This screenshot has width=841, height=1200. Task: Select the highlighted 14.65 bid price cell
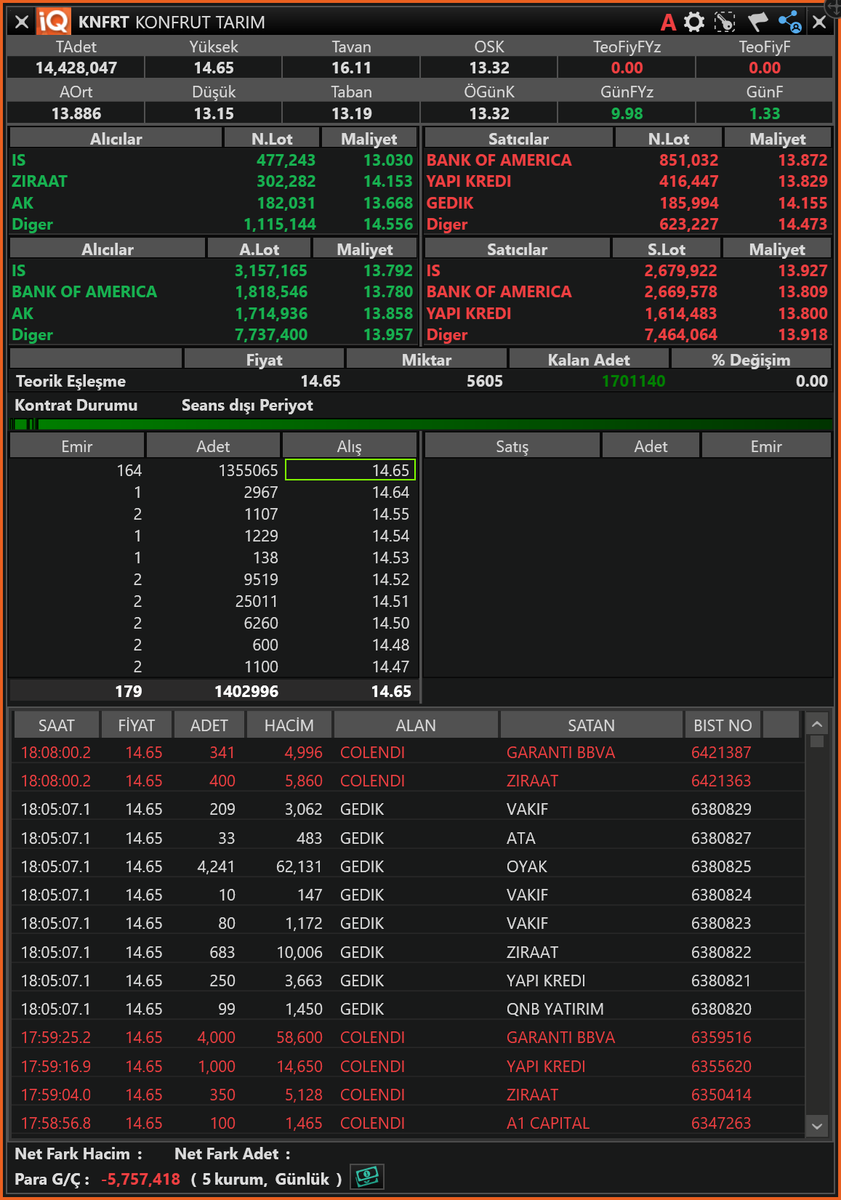tap(350, 470)
